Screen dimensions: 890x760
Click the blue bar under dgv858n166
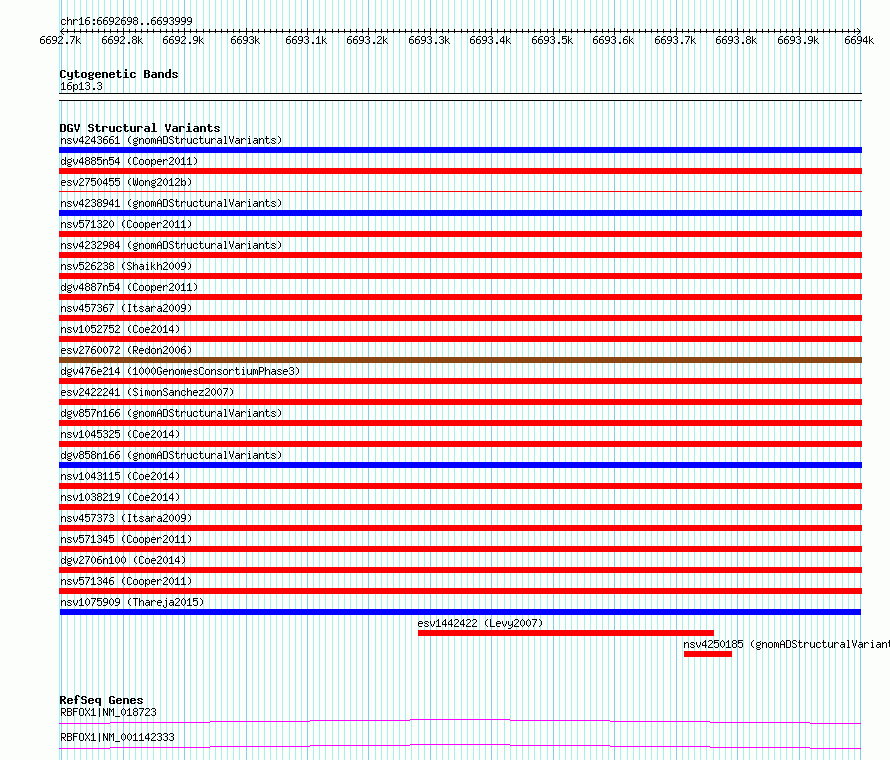(x=460, y=465)
